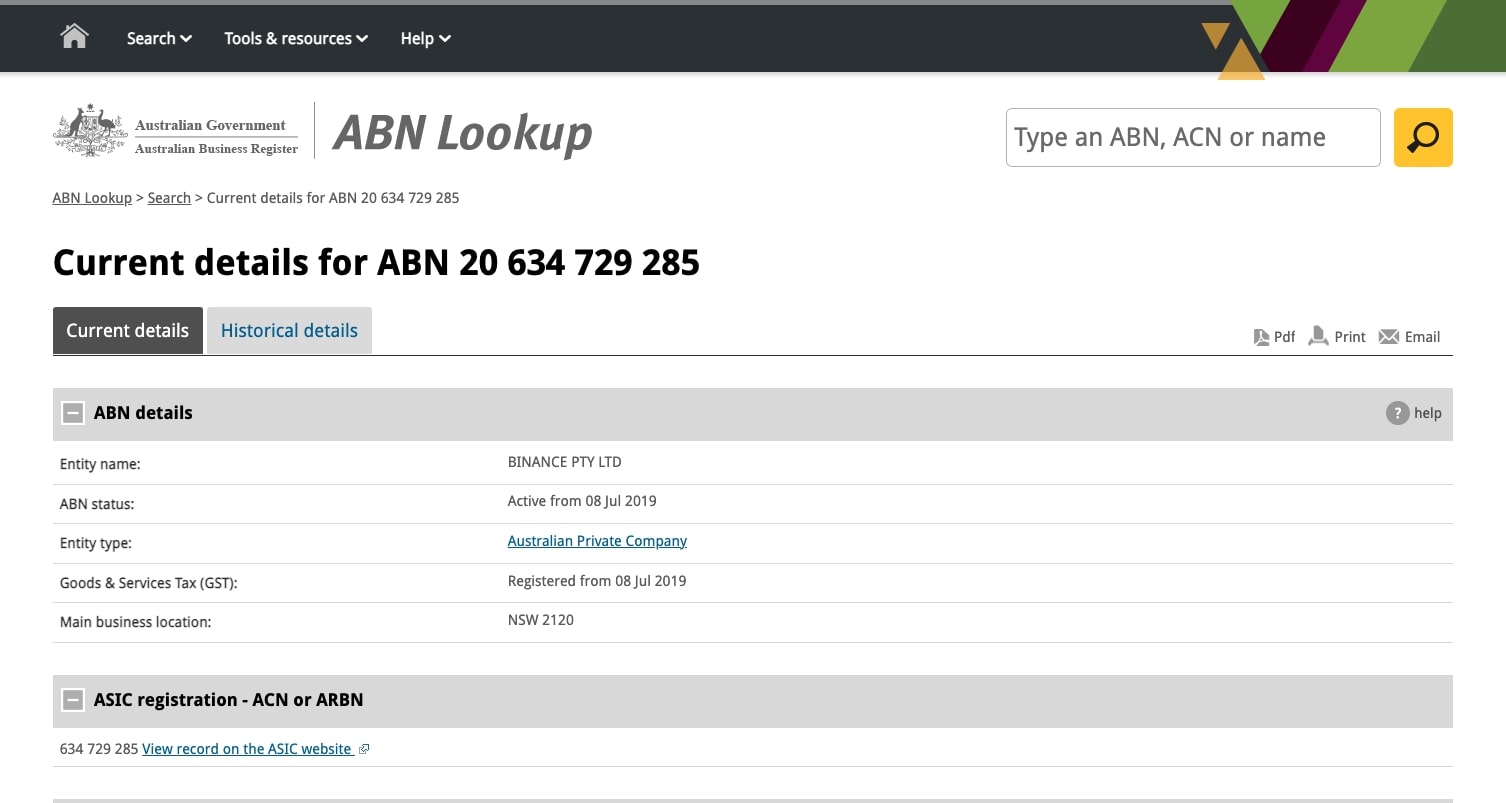Follow the ABN Lookup breadcrumb link
This screenshot has width=1506, height=803.
coord(92,198)
